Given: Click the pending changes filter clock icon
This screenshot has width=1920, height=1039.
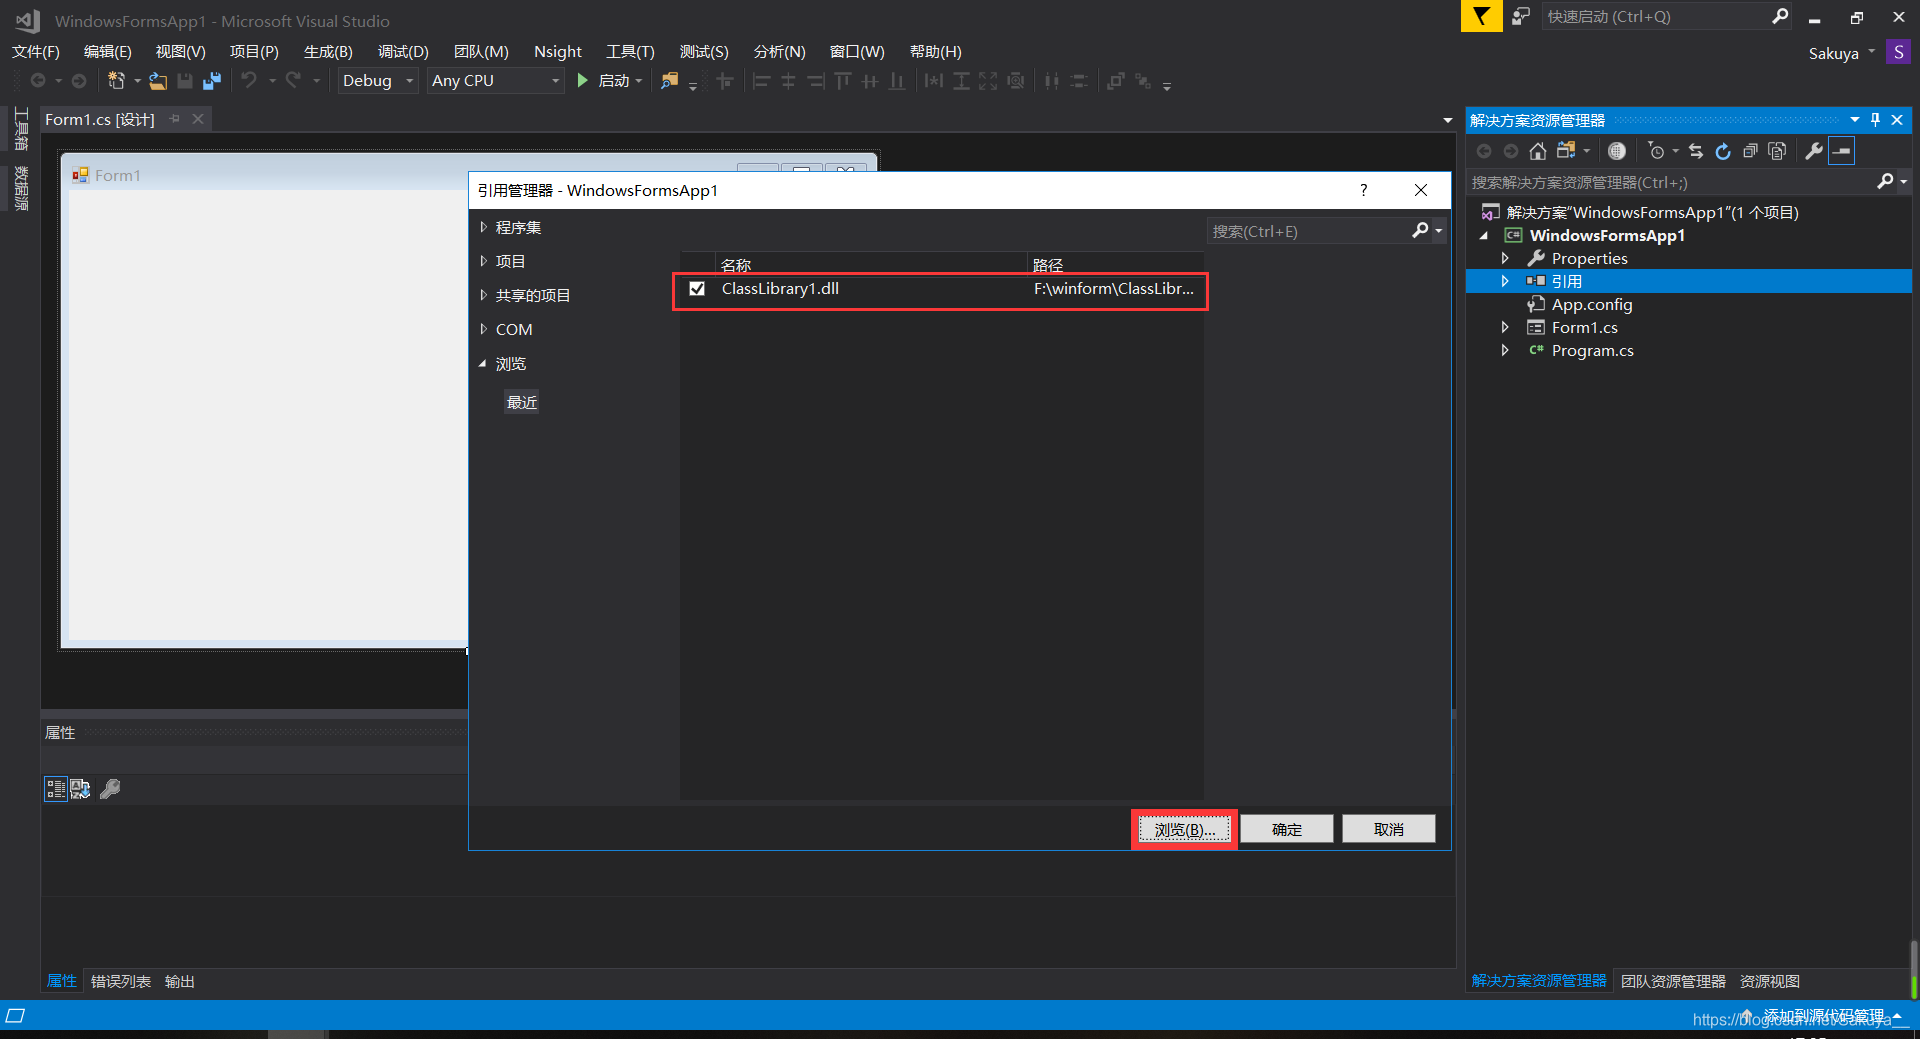Looking at the screenshot, I should (1656, 151).
